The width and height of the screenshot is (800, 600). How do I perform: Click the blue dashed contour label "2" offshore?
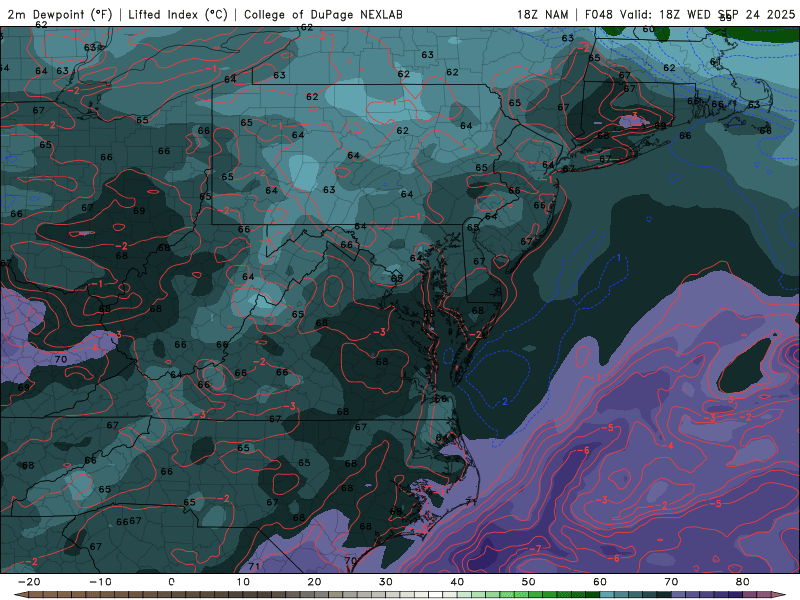coord(505,402)
